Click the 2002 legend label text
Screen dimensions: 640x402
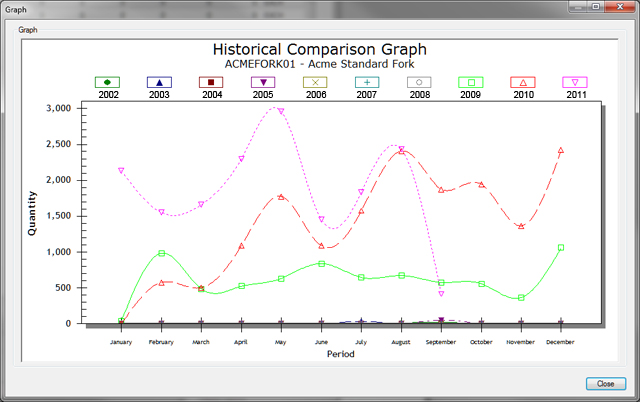click(109, 95)
